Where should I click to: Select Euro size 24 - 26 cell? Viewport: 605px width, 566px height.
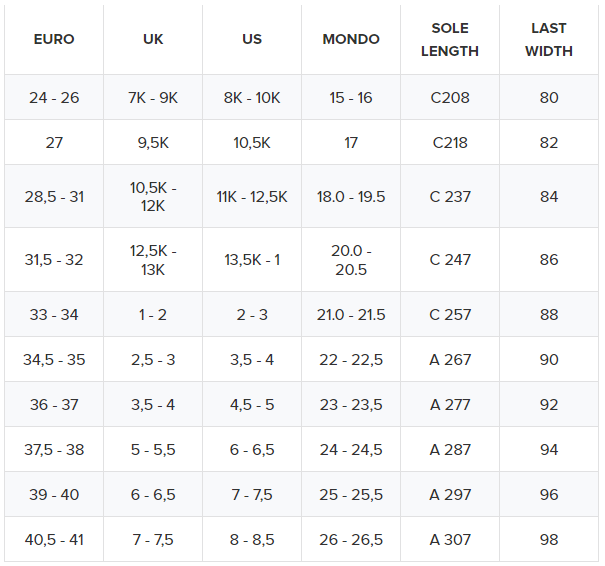click(54, 98)
